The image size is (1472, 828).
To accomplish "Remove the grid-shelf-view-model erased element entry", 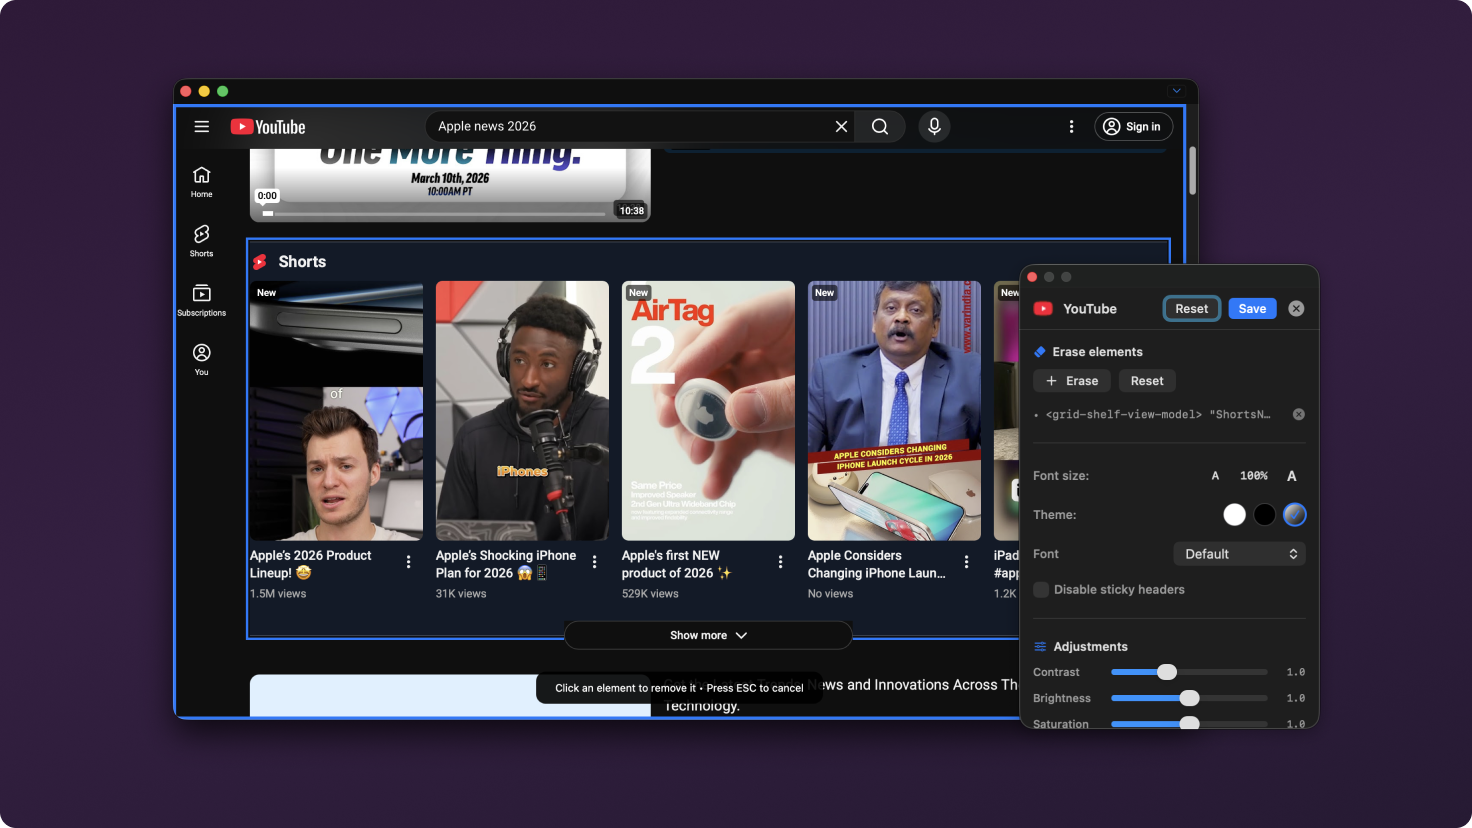I will (1298, 414).
